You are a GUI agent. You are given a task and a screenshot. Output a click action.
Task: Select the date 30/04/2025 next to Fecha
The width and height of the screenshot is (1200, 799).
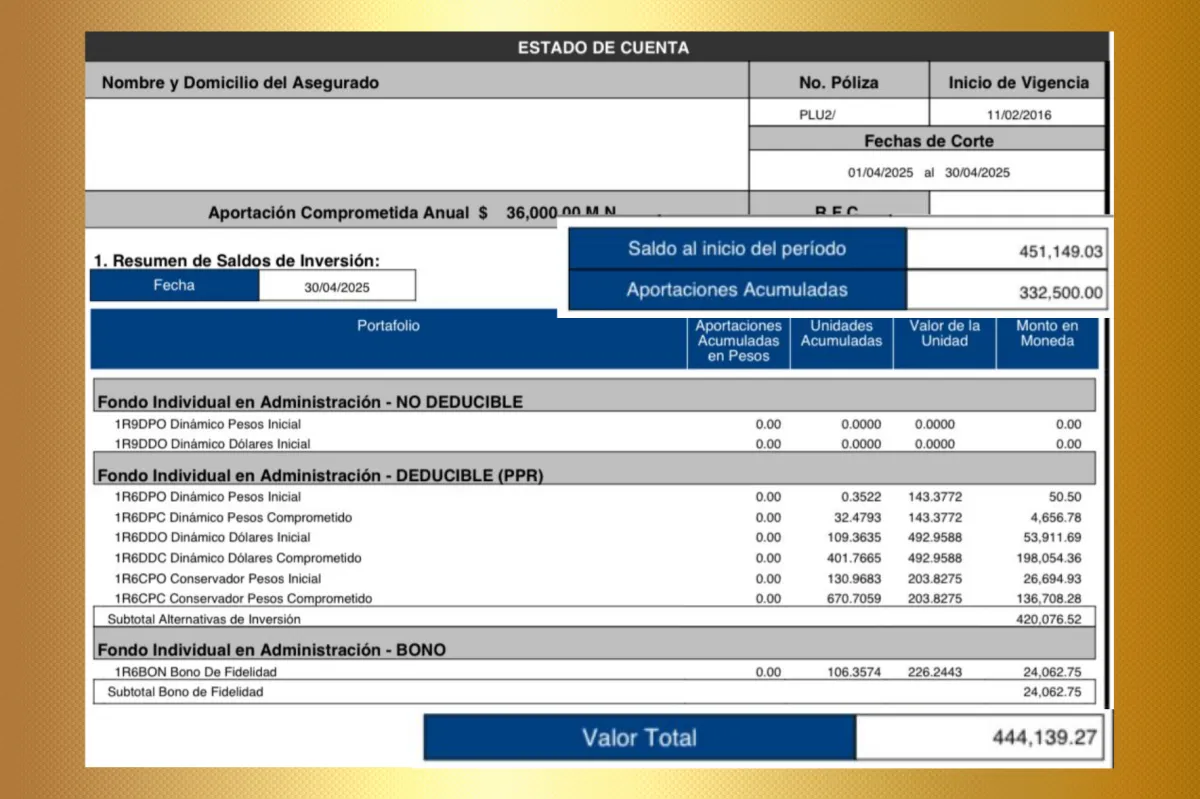click(337, 286)
